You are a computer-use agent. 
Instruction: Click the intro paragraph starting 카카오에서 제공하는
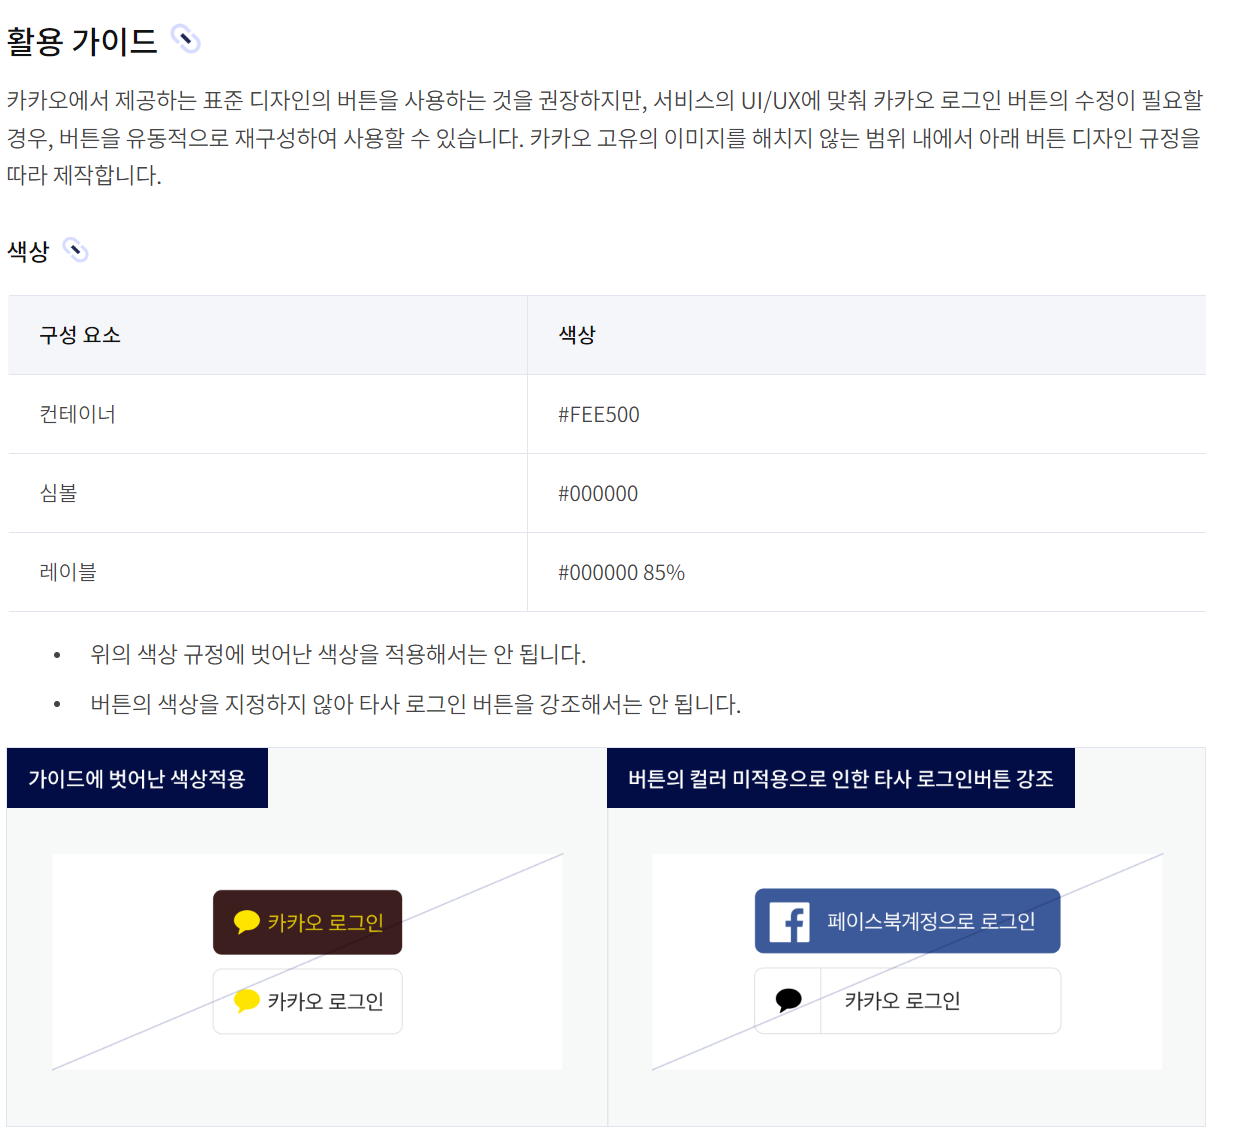point(605,138)
